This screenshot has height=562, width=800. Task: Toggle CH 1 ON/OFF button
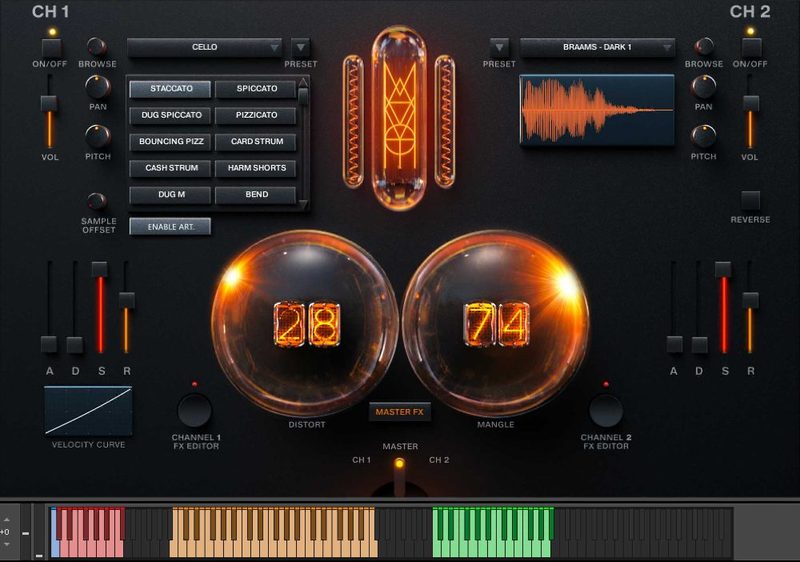pos(52,48)
